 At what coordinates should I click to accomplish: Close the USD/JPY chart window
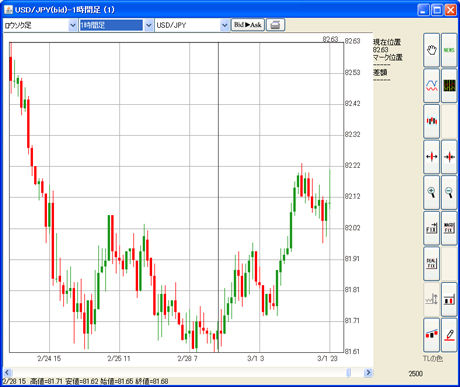point(451,10)
